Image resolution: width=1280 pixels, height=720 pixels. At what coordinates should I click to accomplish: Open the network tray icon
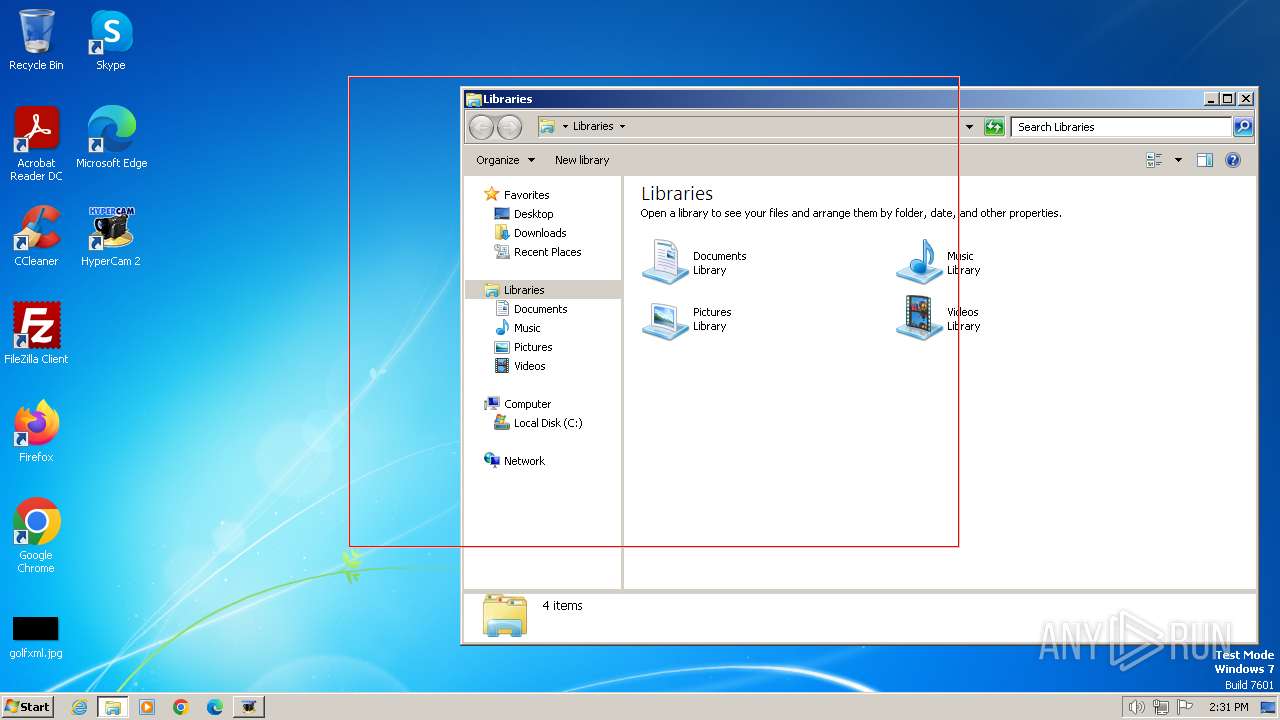[x=1161, y=707]
